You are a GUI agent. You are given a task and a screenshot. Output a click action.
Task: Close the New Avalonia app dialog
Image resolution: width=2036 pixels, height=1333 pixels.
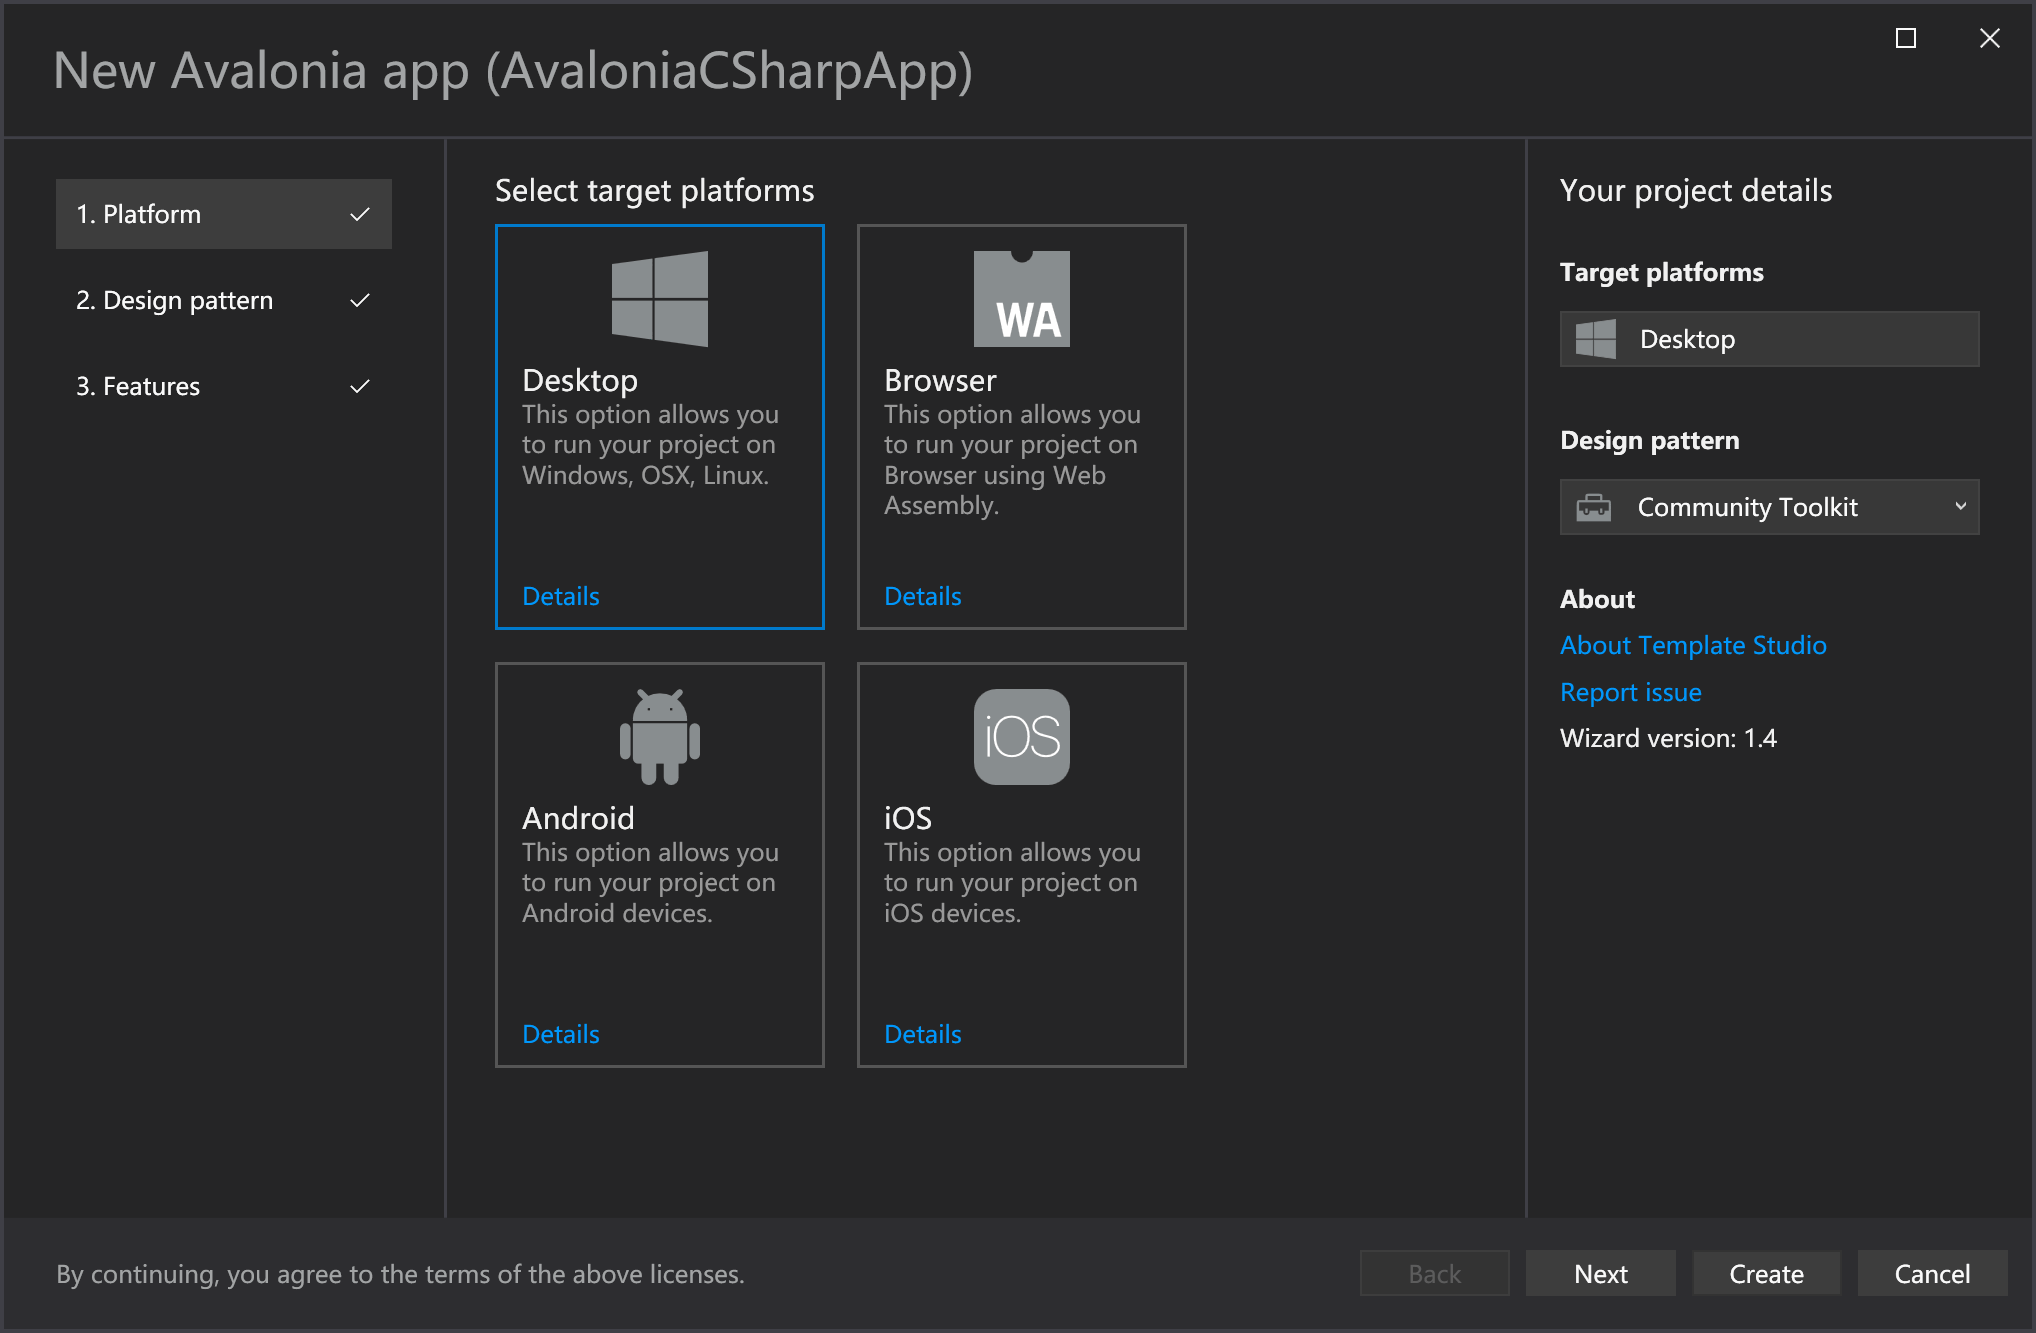pos(1990,38)
